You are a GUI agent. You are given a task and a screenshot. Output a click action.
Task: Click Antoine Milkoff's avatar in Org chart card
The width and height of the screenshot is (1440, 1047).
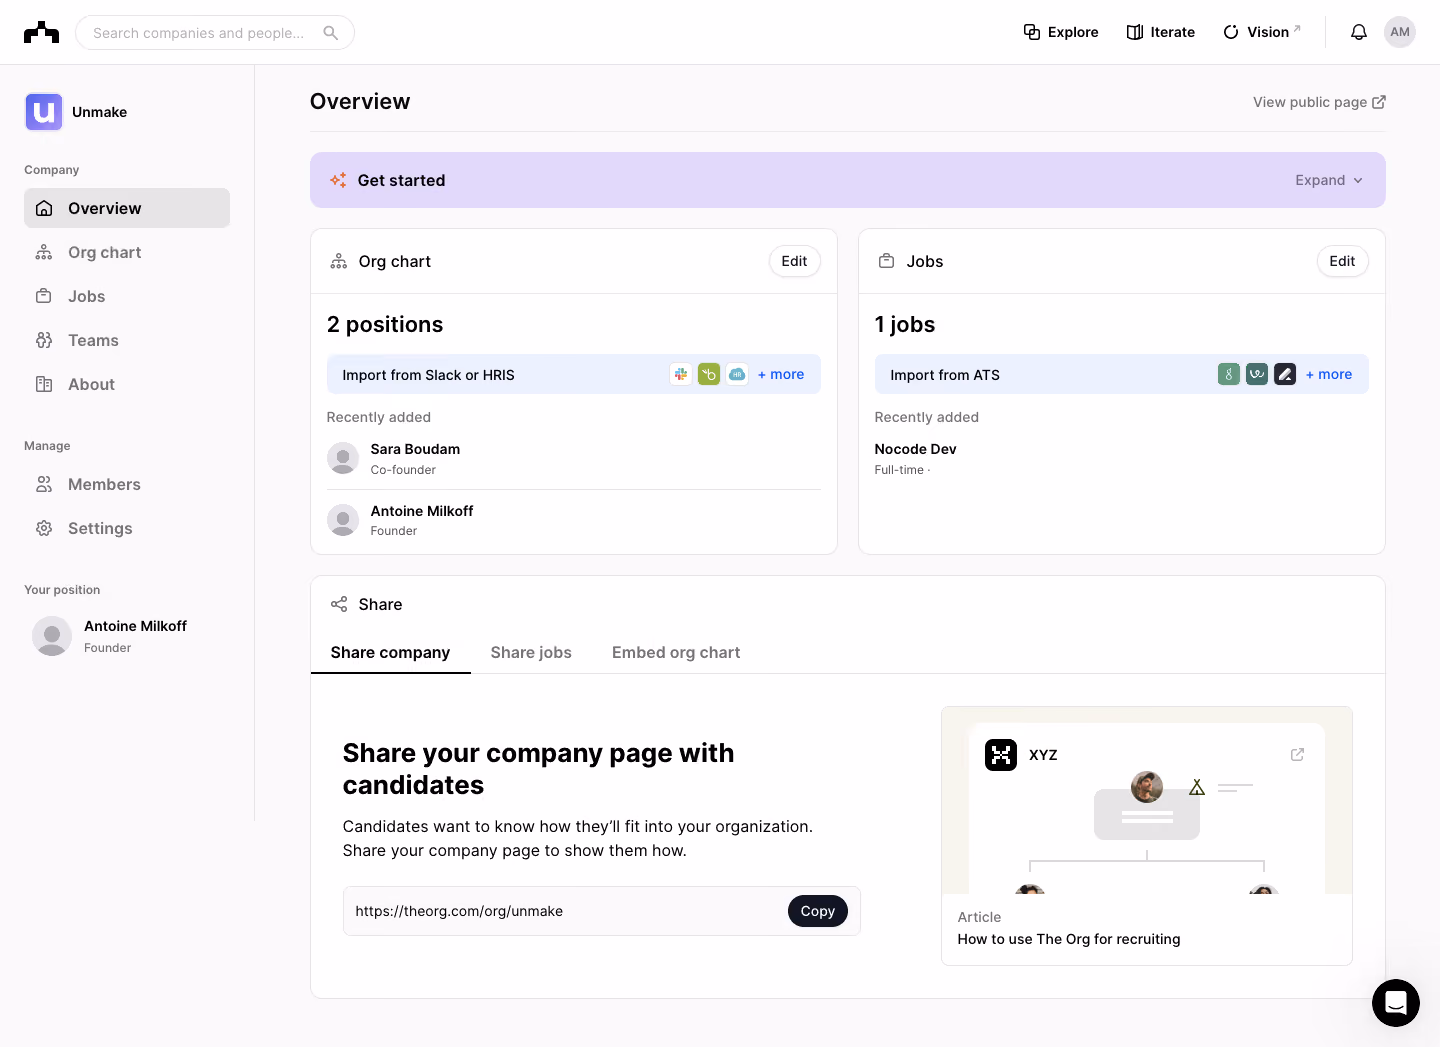[343, 520]
